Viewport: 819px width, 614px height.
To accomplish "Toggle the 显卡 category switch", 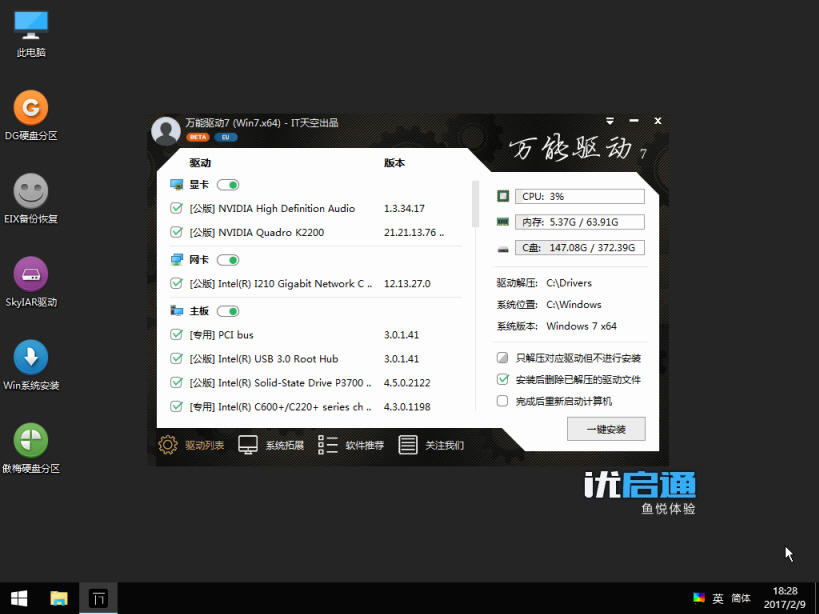I will [228, 185].
